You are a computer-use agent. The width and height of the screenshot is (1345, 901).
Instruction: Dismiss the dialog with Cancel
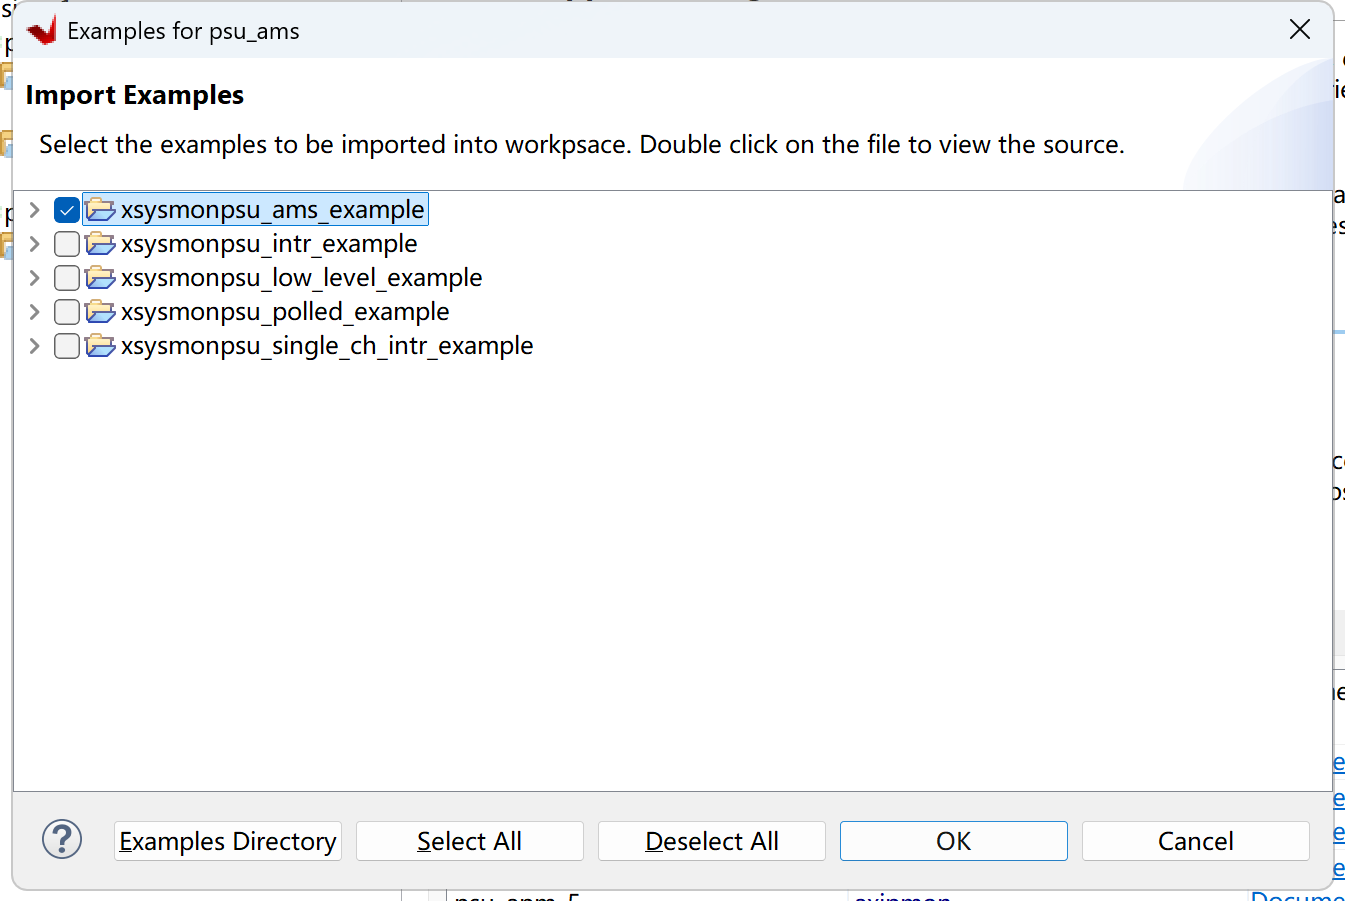[x=1196, y=841]
